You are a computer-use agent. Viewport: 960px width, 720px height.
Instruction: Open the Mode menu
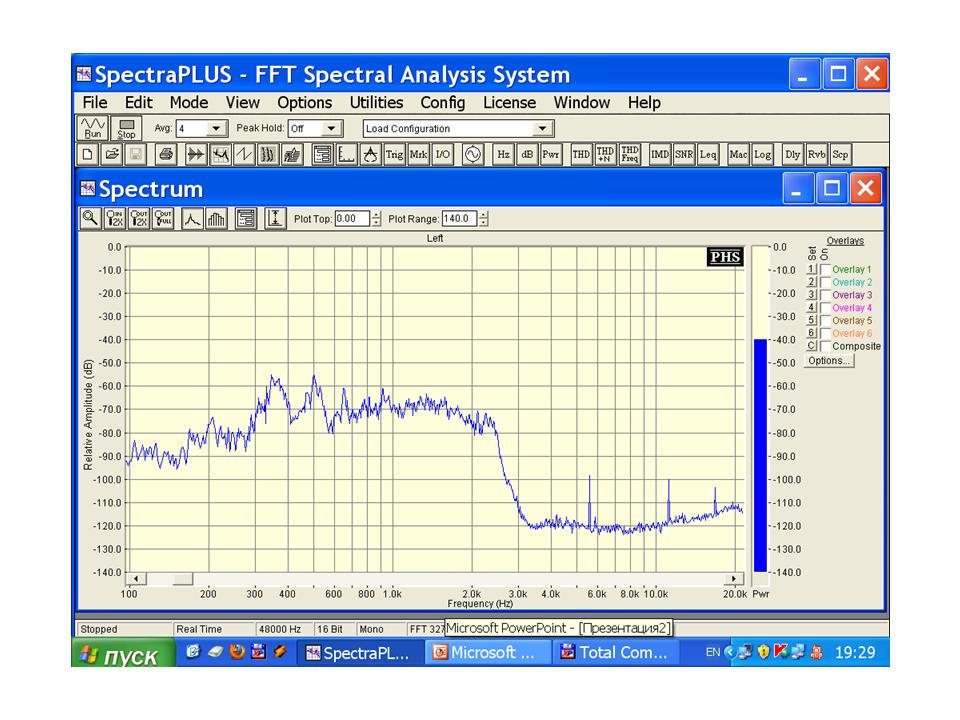click(189, 102)
